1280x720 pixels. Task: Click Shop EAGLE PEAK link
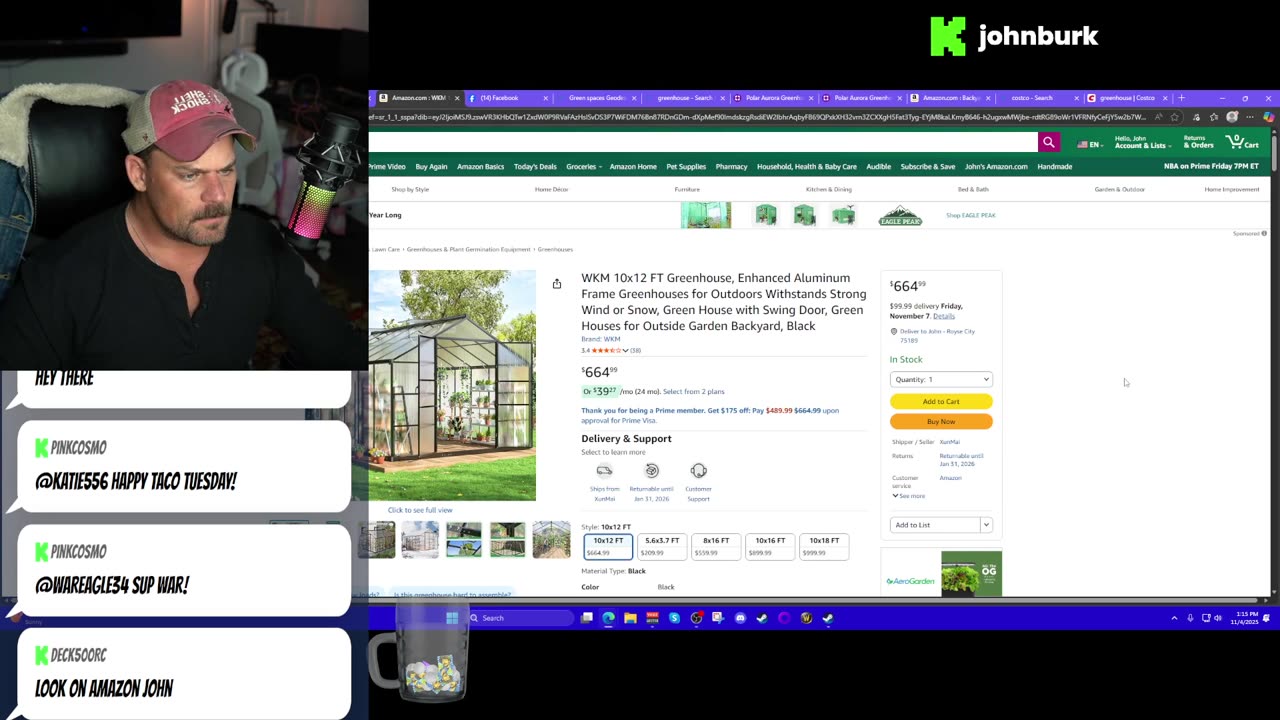[970, 215]
